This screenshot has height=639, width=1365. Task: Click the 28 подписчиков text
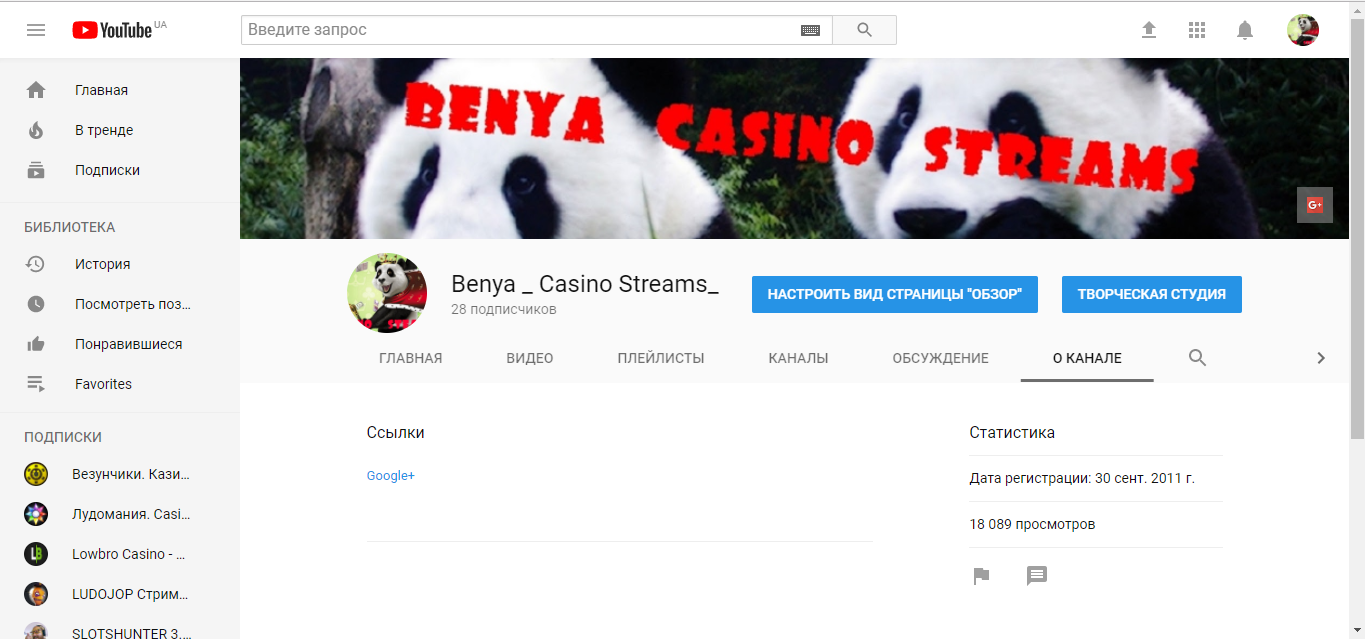coord(504,310)
